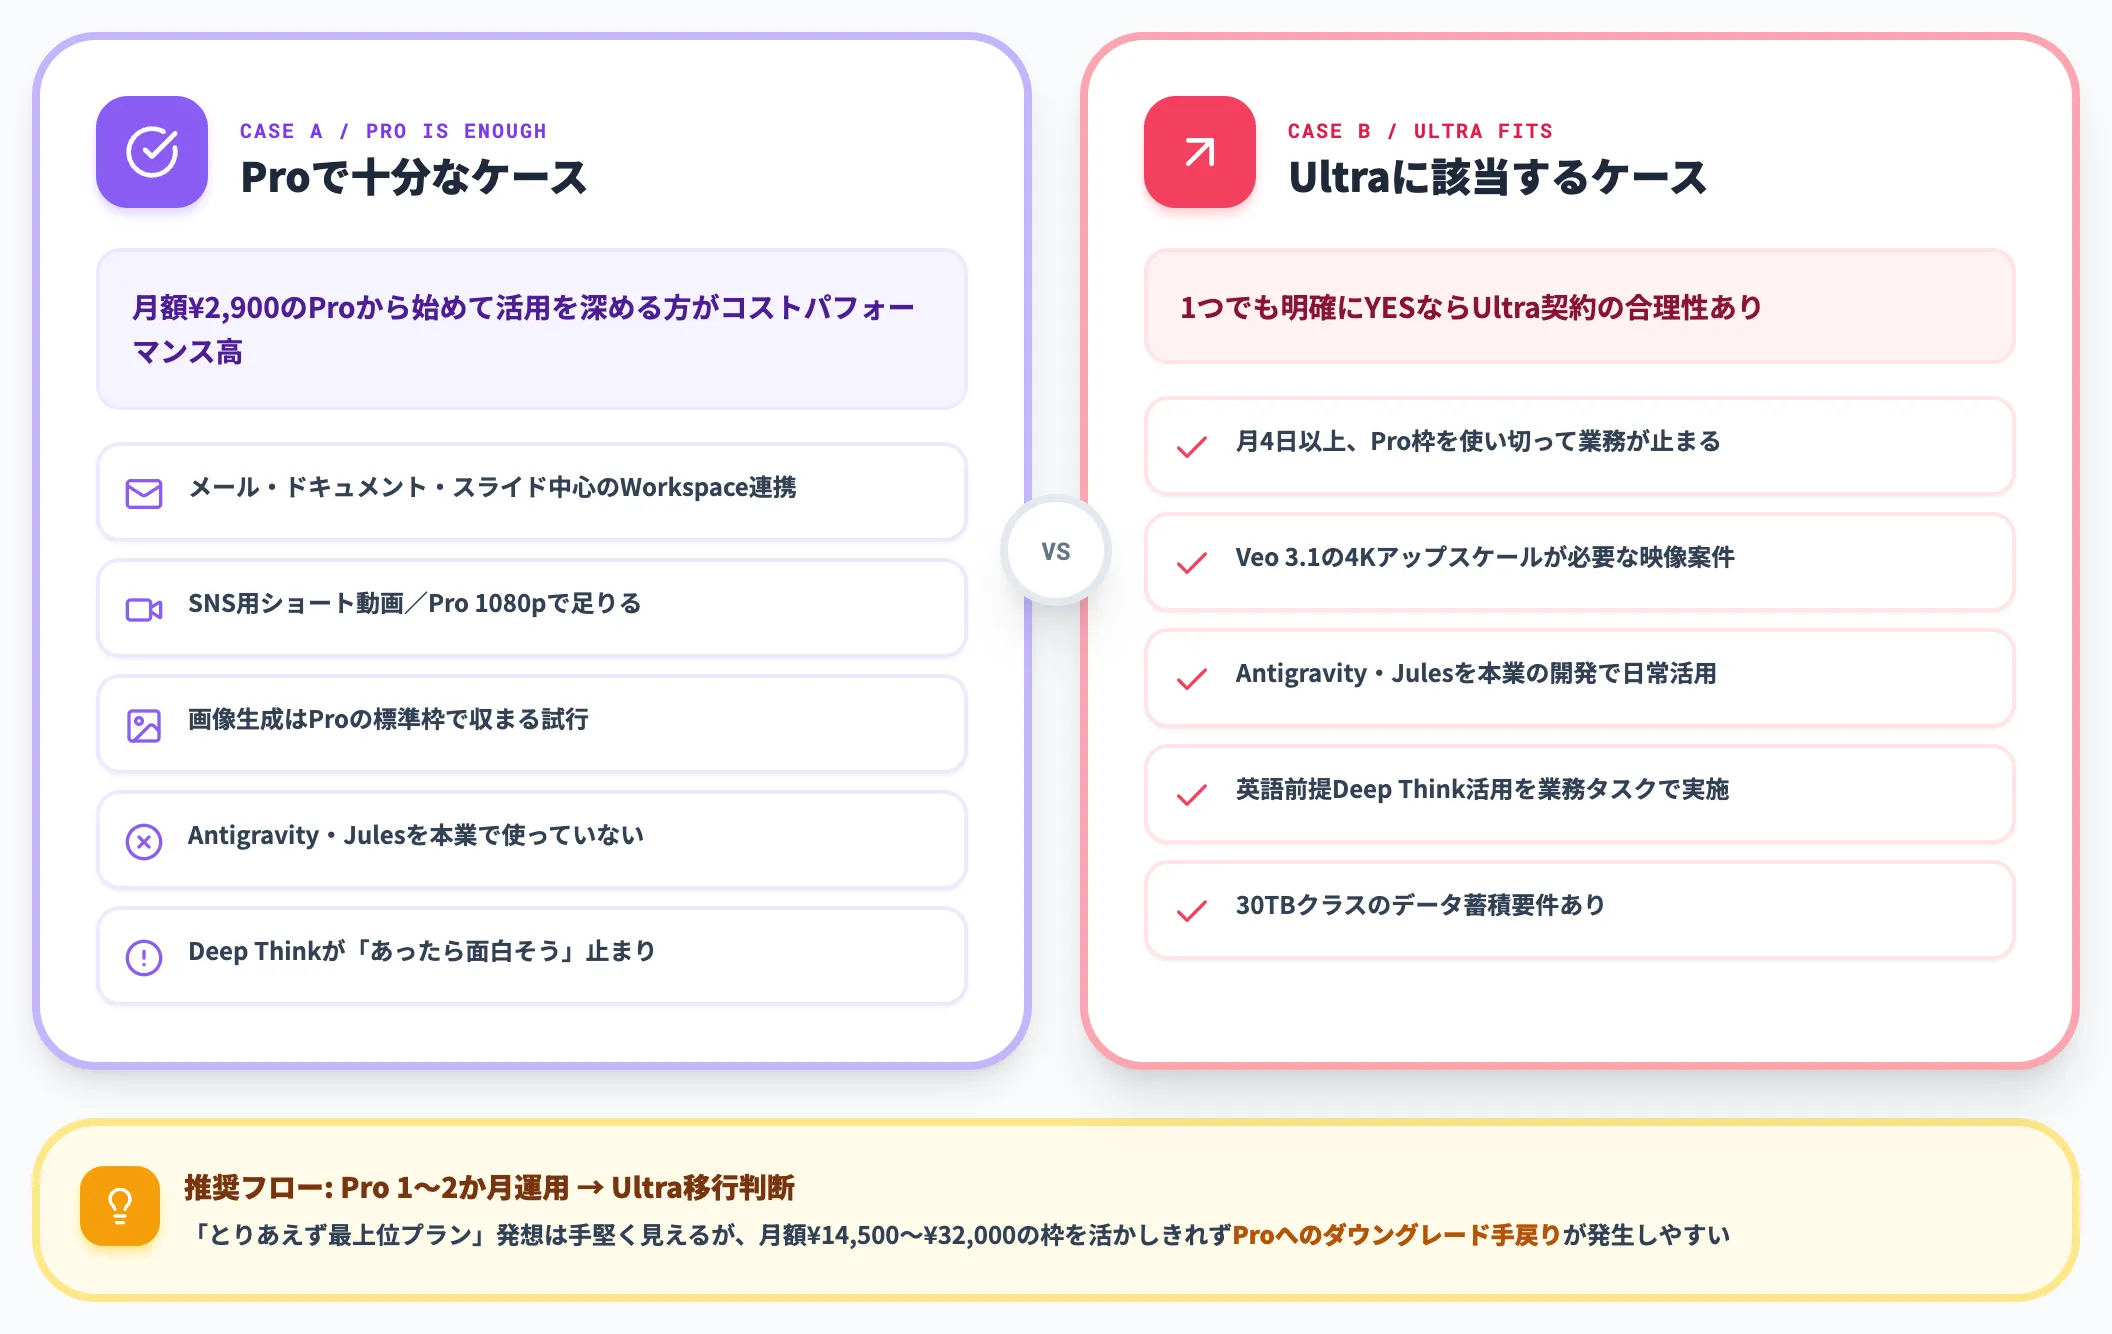The image size is (2112, 1334).
Task: Click the image icon beside 画像生成はPro
Action: click(144, 725)
